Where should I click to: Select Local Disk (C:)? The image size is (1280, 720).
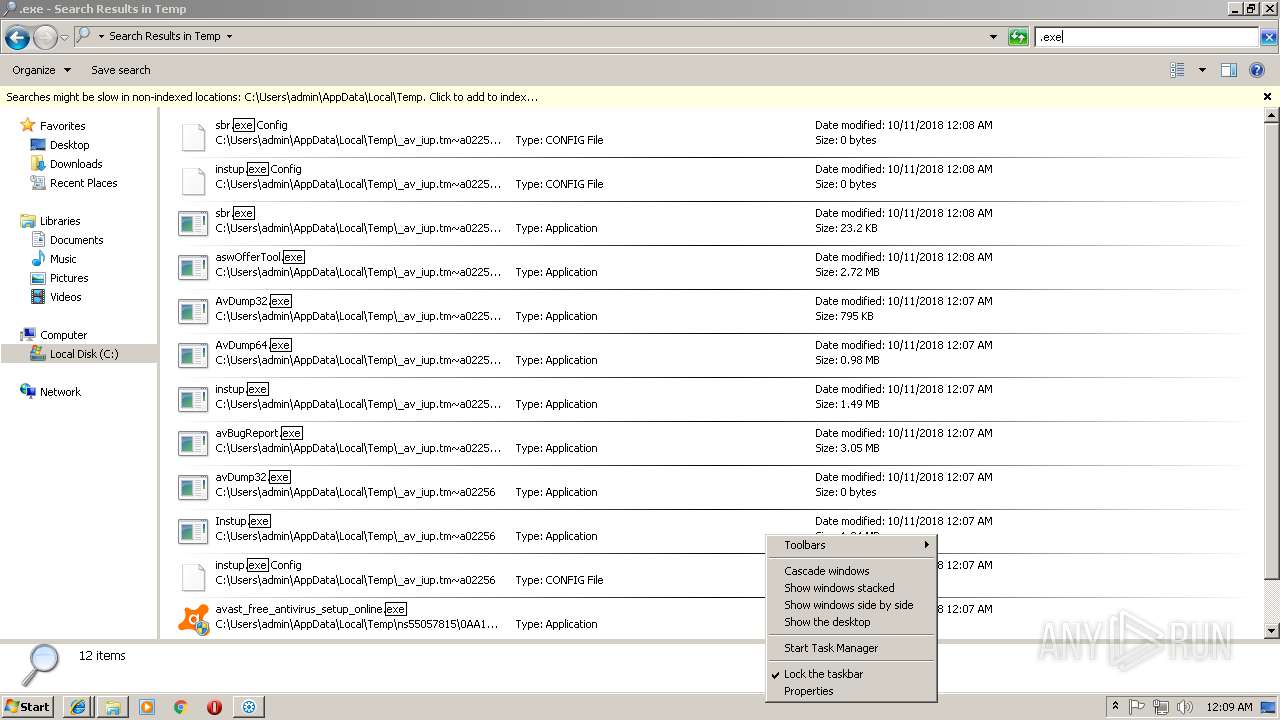pyautogui.click(x=84, y=354)
